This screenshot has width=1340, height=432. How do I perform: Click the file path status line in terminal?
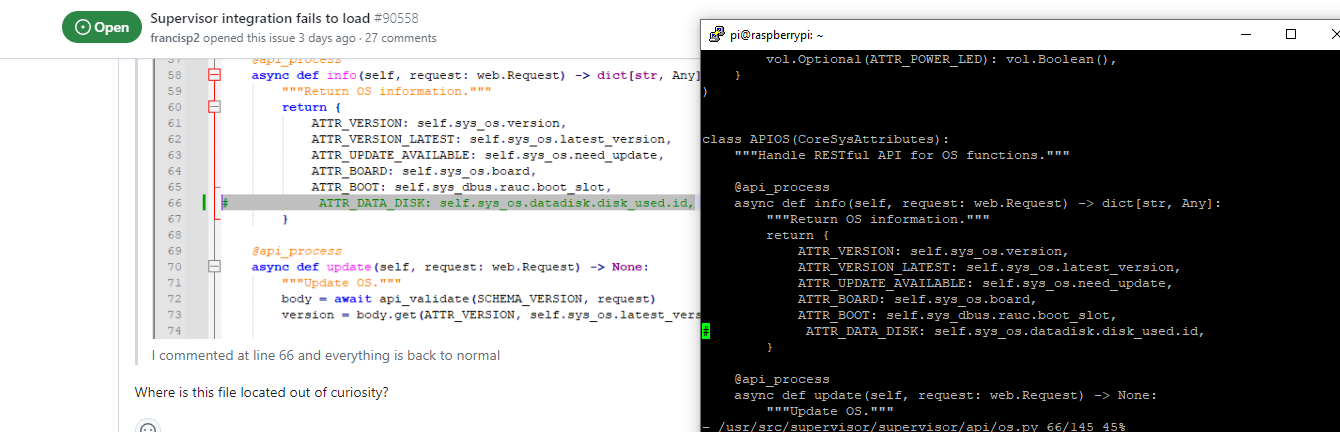coord(913,427)
